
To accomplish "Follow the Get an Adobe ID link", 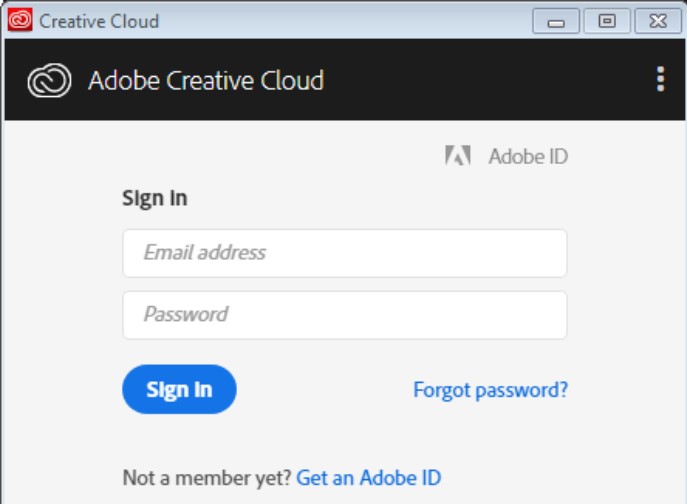I will [368, 477].
